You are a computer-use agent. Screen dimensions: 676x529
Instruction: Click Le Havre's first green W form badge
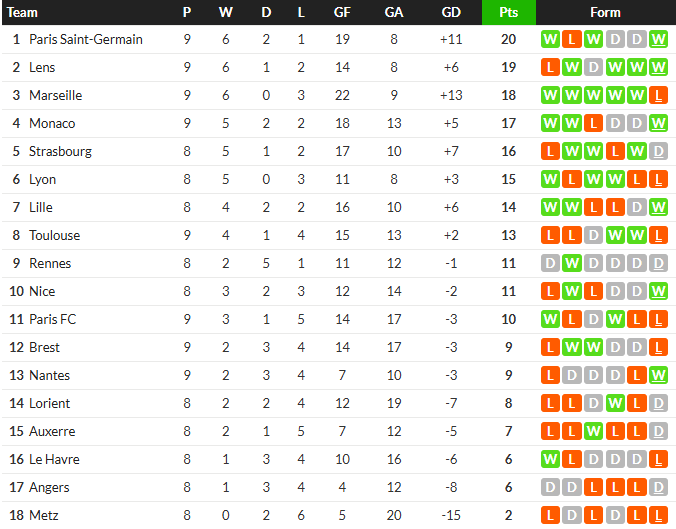point(550,460)
